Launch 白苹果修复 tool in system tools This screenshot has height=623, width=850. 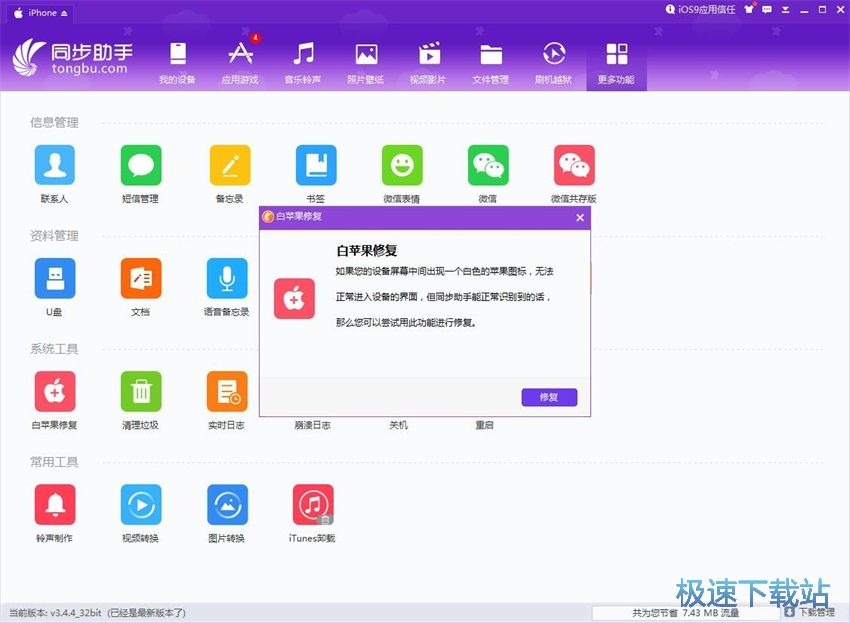click(x=55, y=391)
